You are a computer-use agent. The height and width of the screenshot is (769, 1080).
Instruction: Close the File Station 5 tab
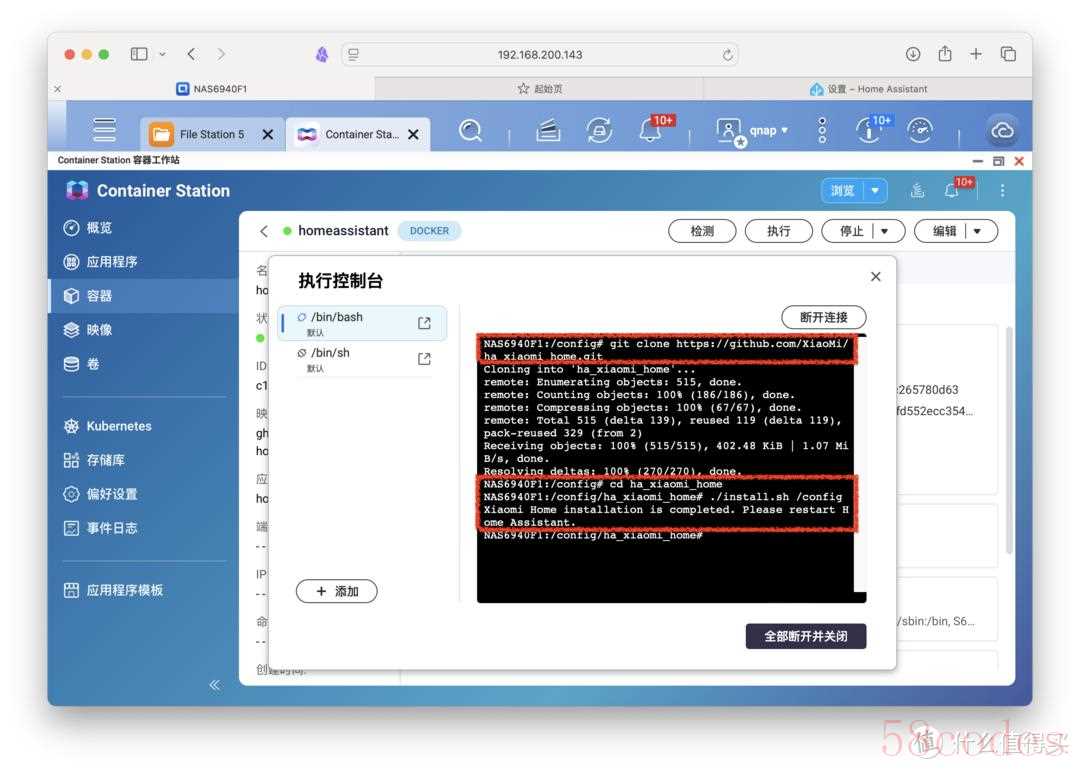[267, 134]
